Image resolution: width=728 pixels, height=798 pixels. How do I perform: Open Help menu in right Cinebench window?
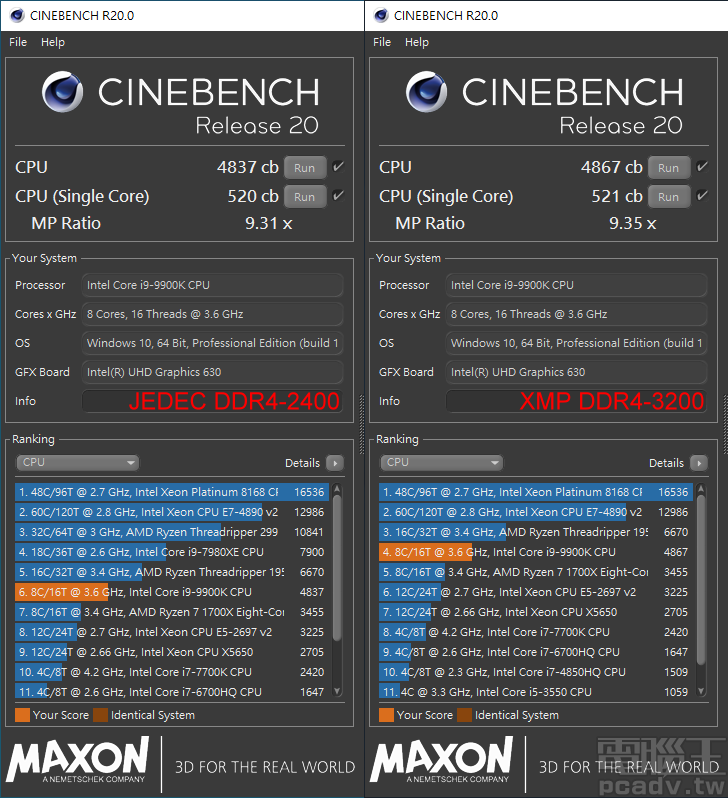point(417,42)
